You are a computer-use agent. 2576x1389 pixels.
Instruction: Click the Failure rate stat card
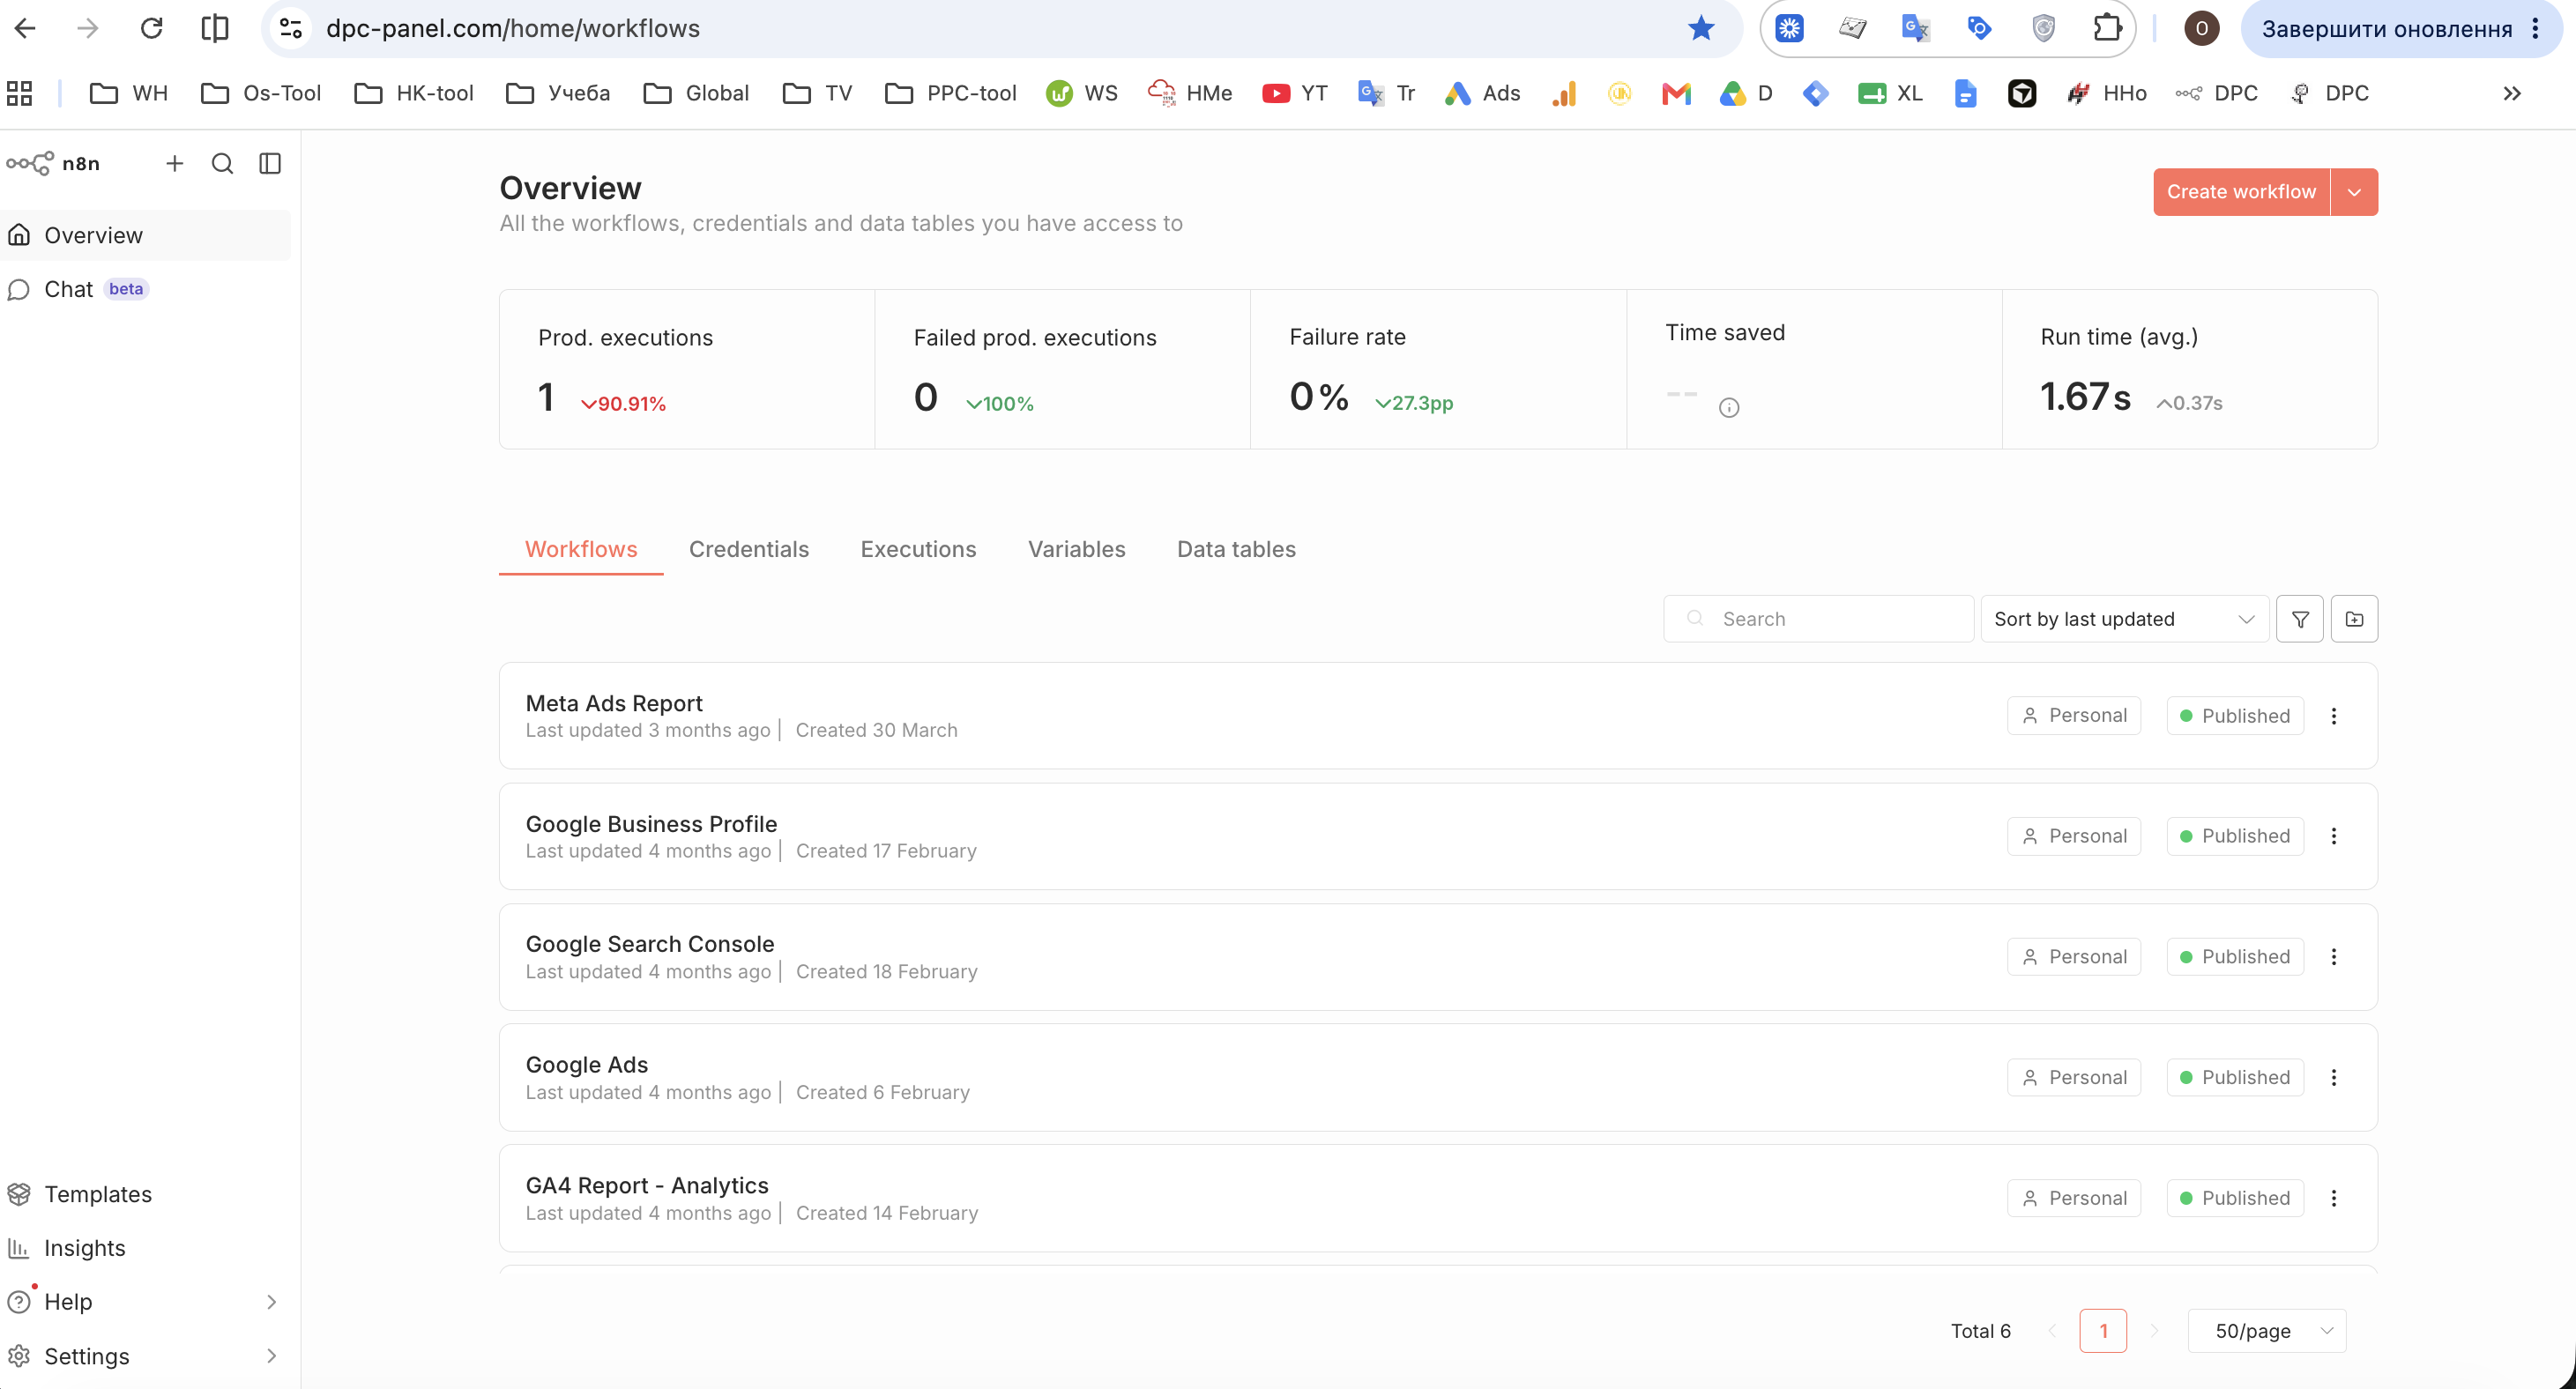pyautogui.click(x=1438, y=369)
